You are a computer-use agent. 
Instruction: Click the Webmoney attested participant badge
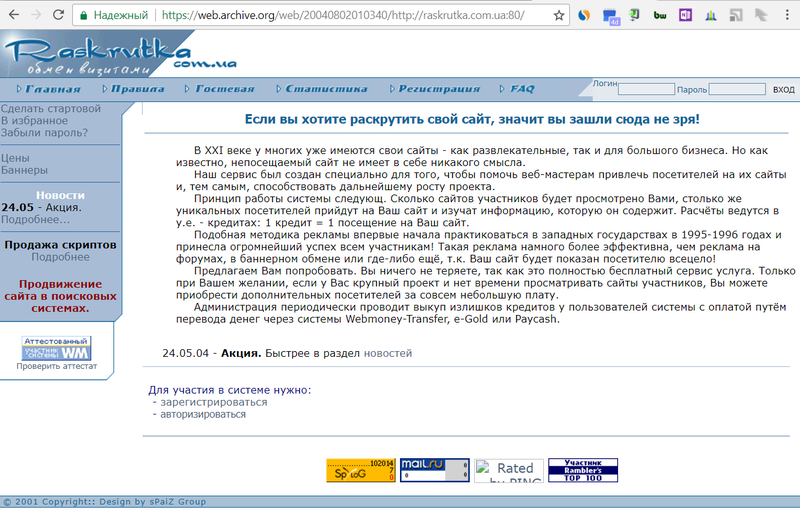pos(56,348)
